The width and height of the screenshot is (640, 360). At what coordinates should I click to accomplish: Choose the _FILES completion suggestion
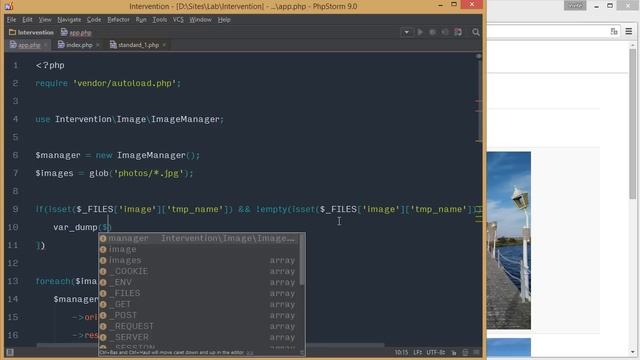click(199, 293)
